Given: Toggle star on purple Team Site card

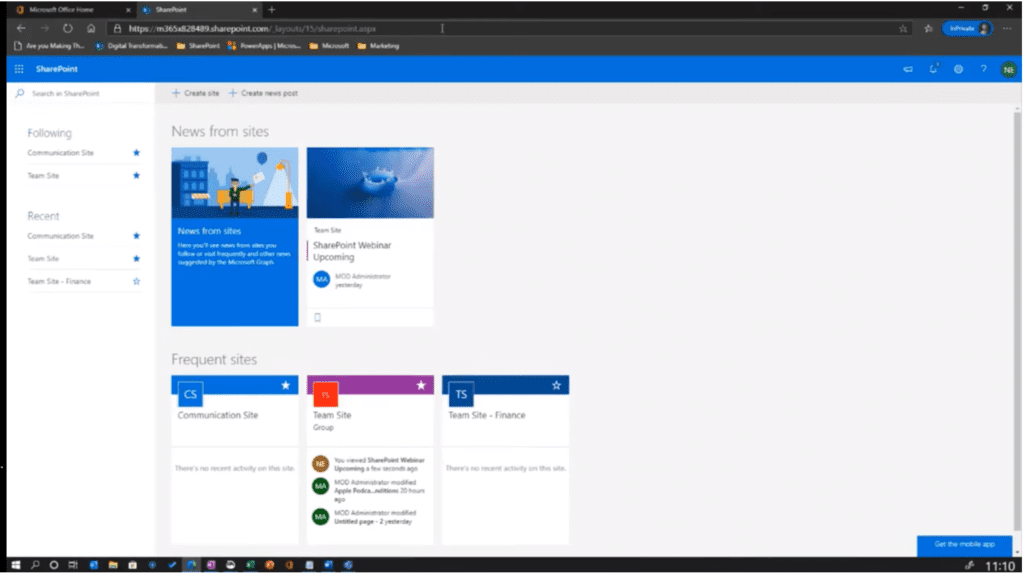Looking at the screenshot, I should point(421,385).
